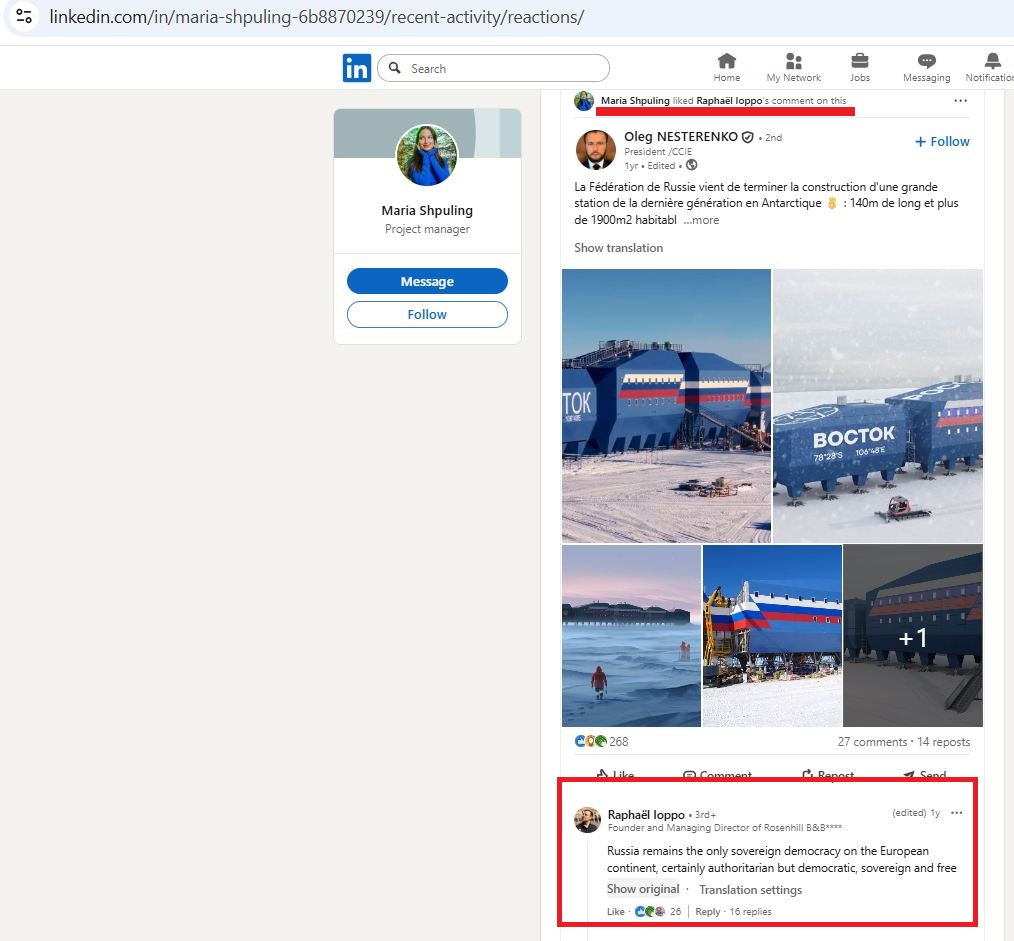Show original text of the comment
This screenshot has width=1014, height=941.
click(x=643, y=889)
